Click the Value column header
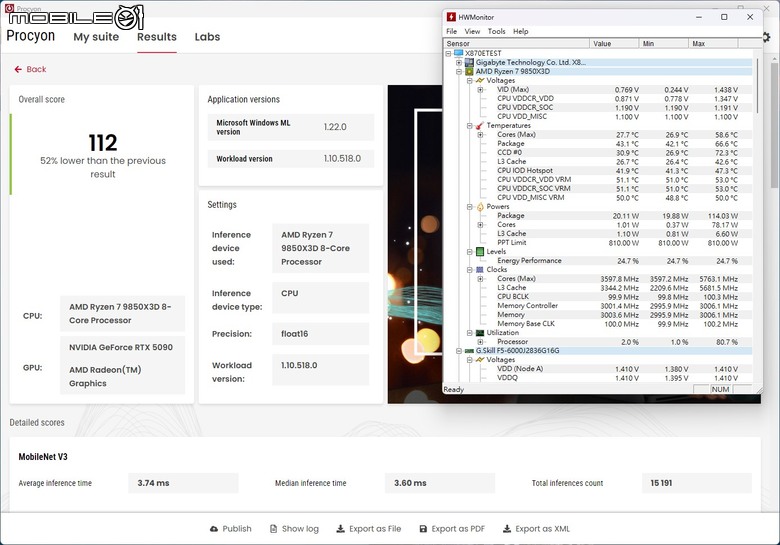This screenshot has height=545, width=780. click(x=614, y=44)
